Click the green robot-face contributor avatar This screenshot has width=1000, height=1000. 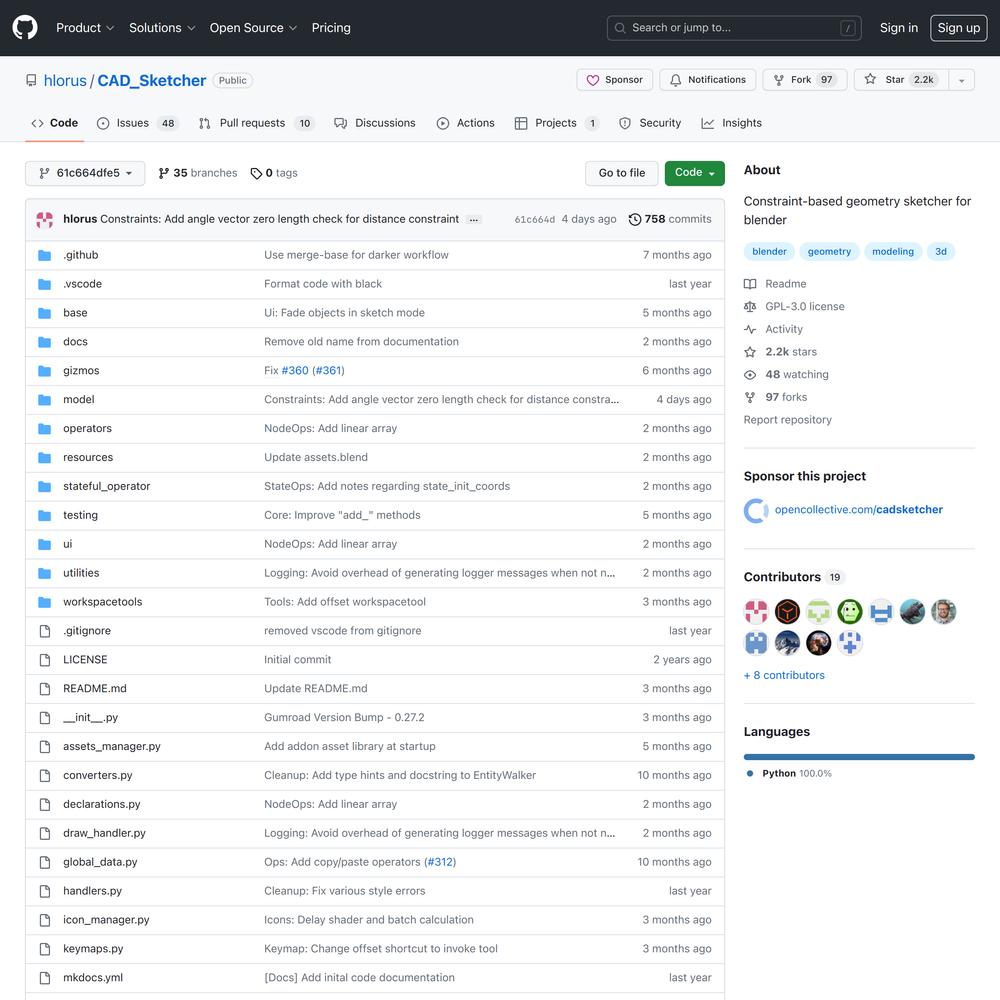click(850, 612)
